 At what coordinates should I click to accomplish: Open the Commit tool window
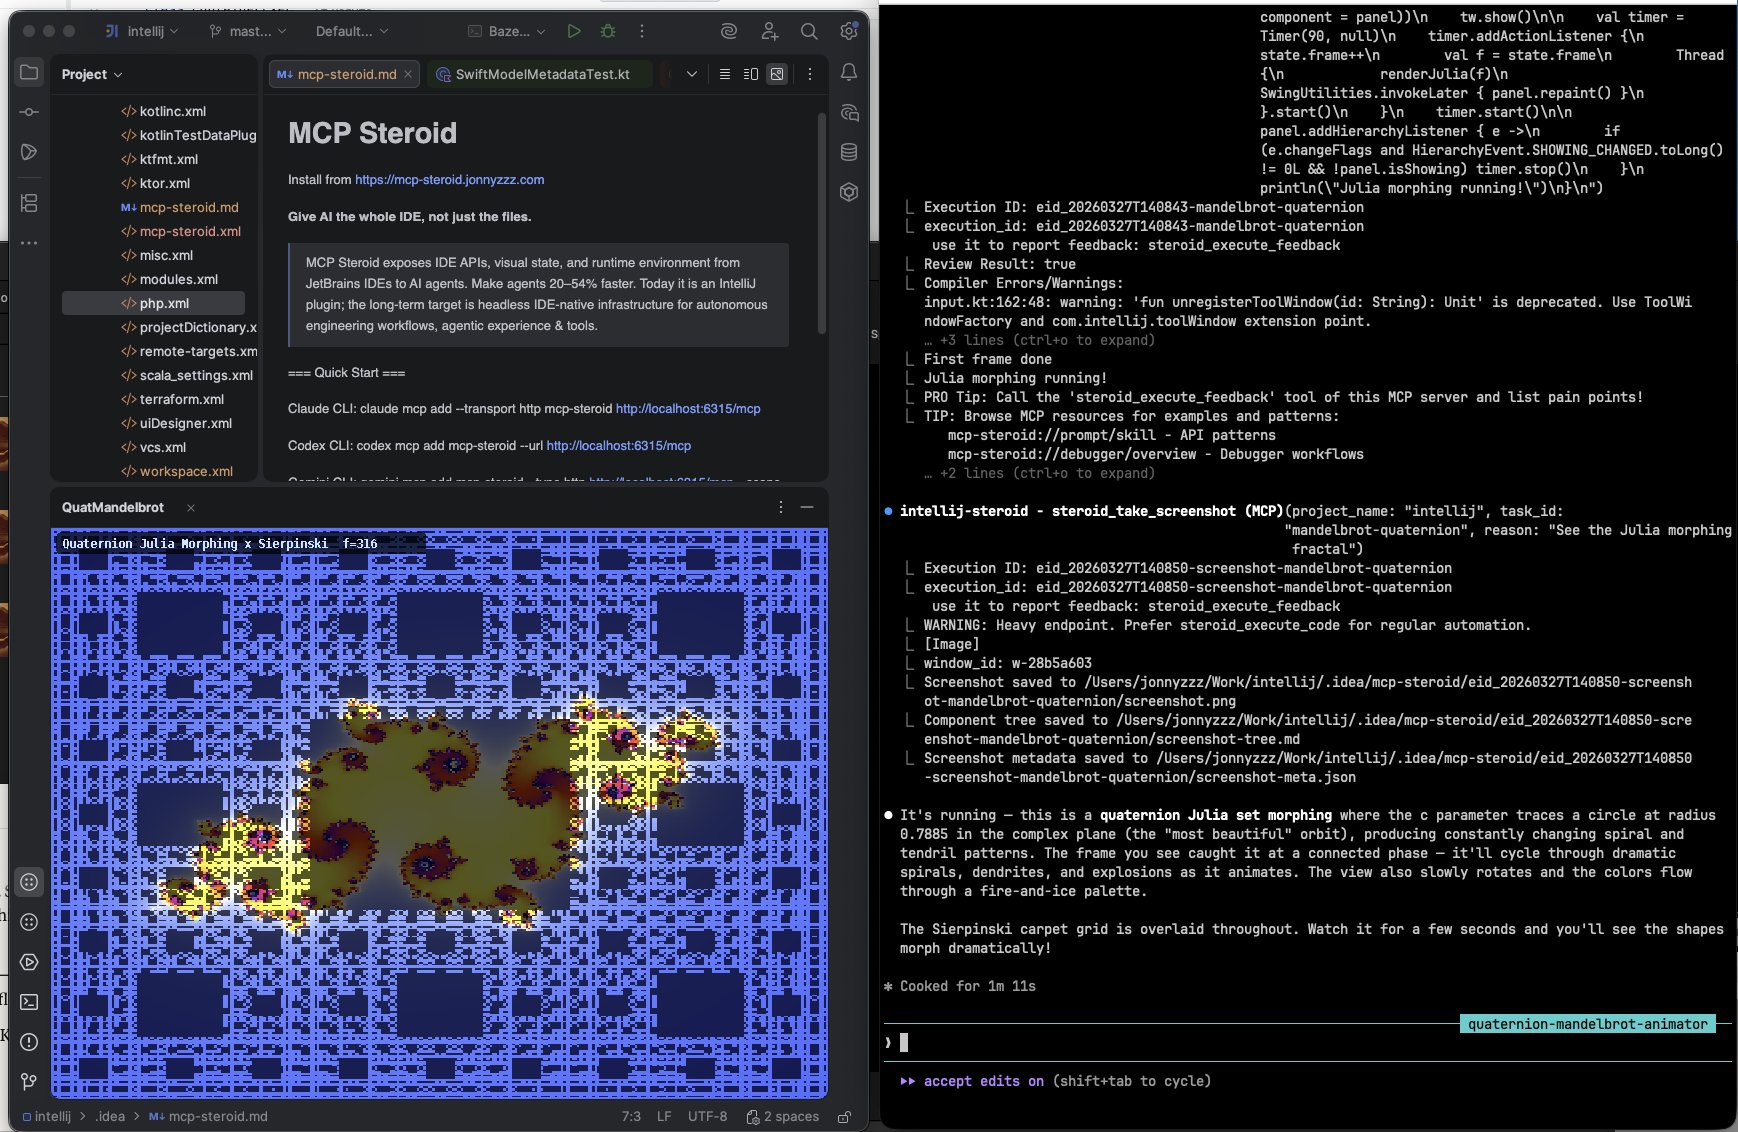pyautogui.click(x=29, y=112)
